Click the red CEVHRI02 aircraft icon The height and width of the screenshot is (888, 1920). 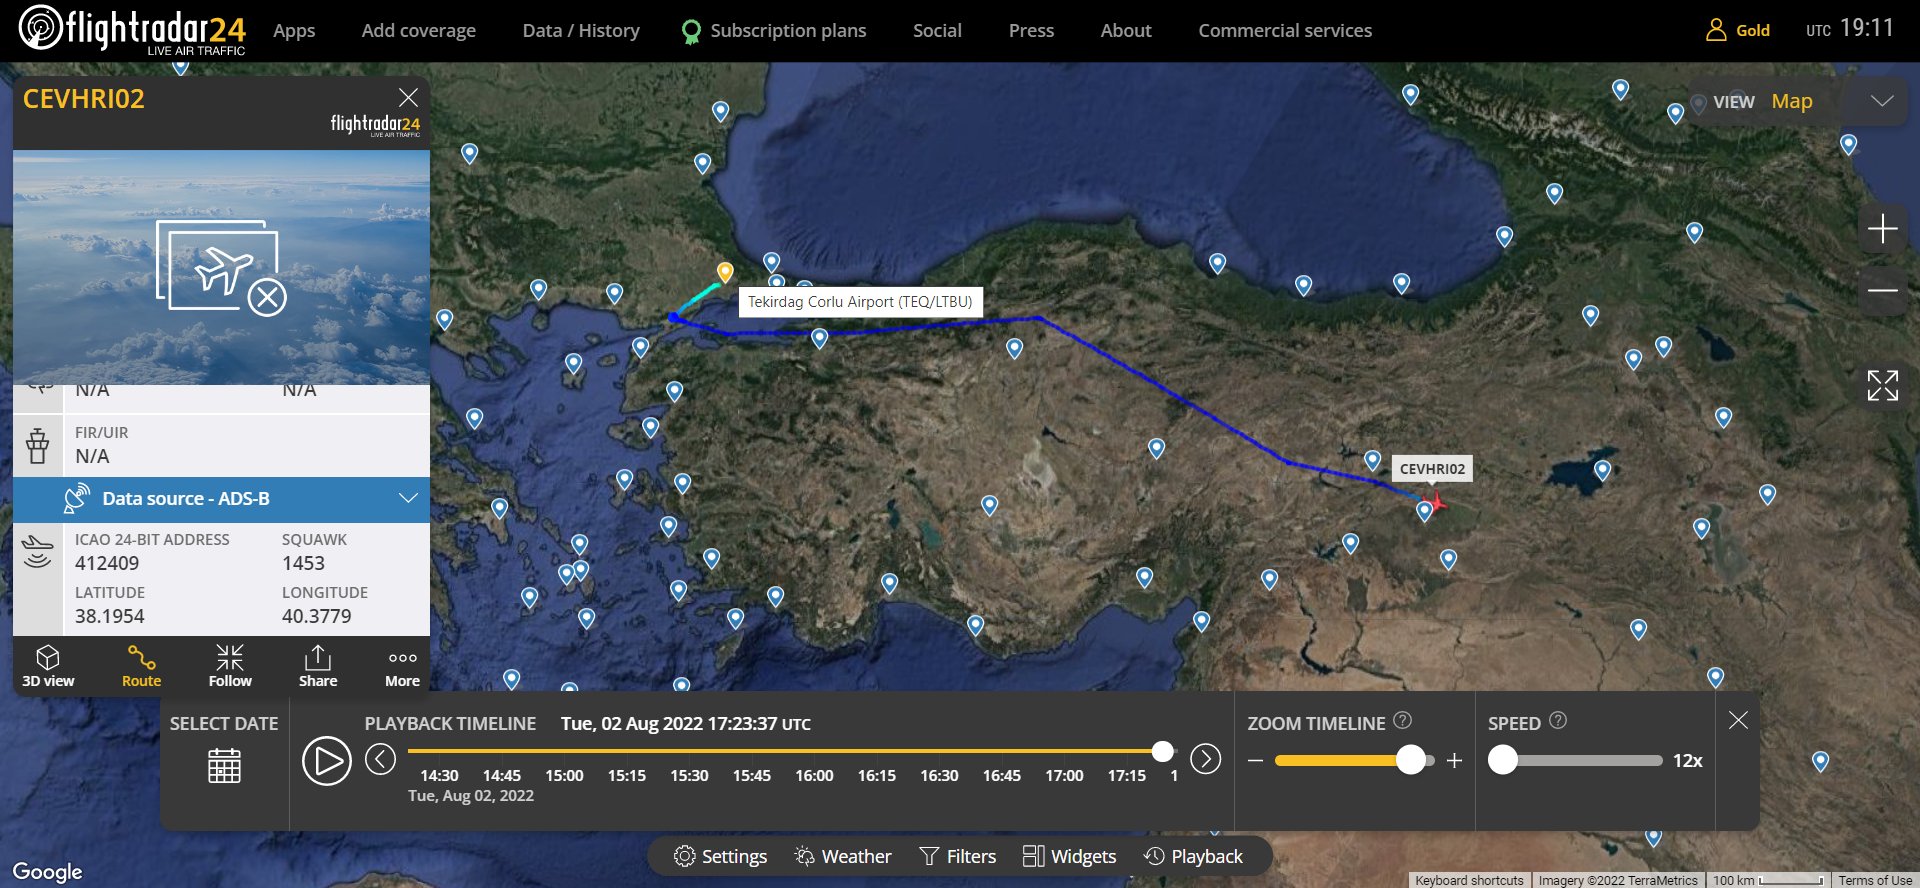[x=1436, y=501]
